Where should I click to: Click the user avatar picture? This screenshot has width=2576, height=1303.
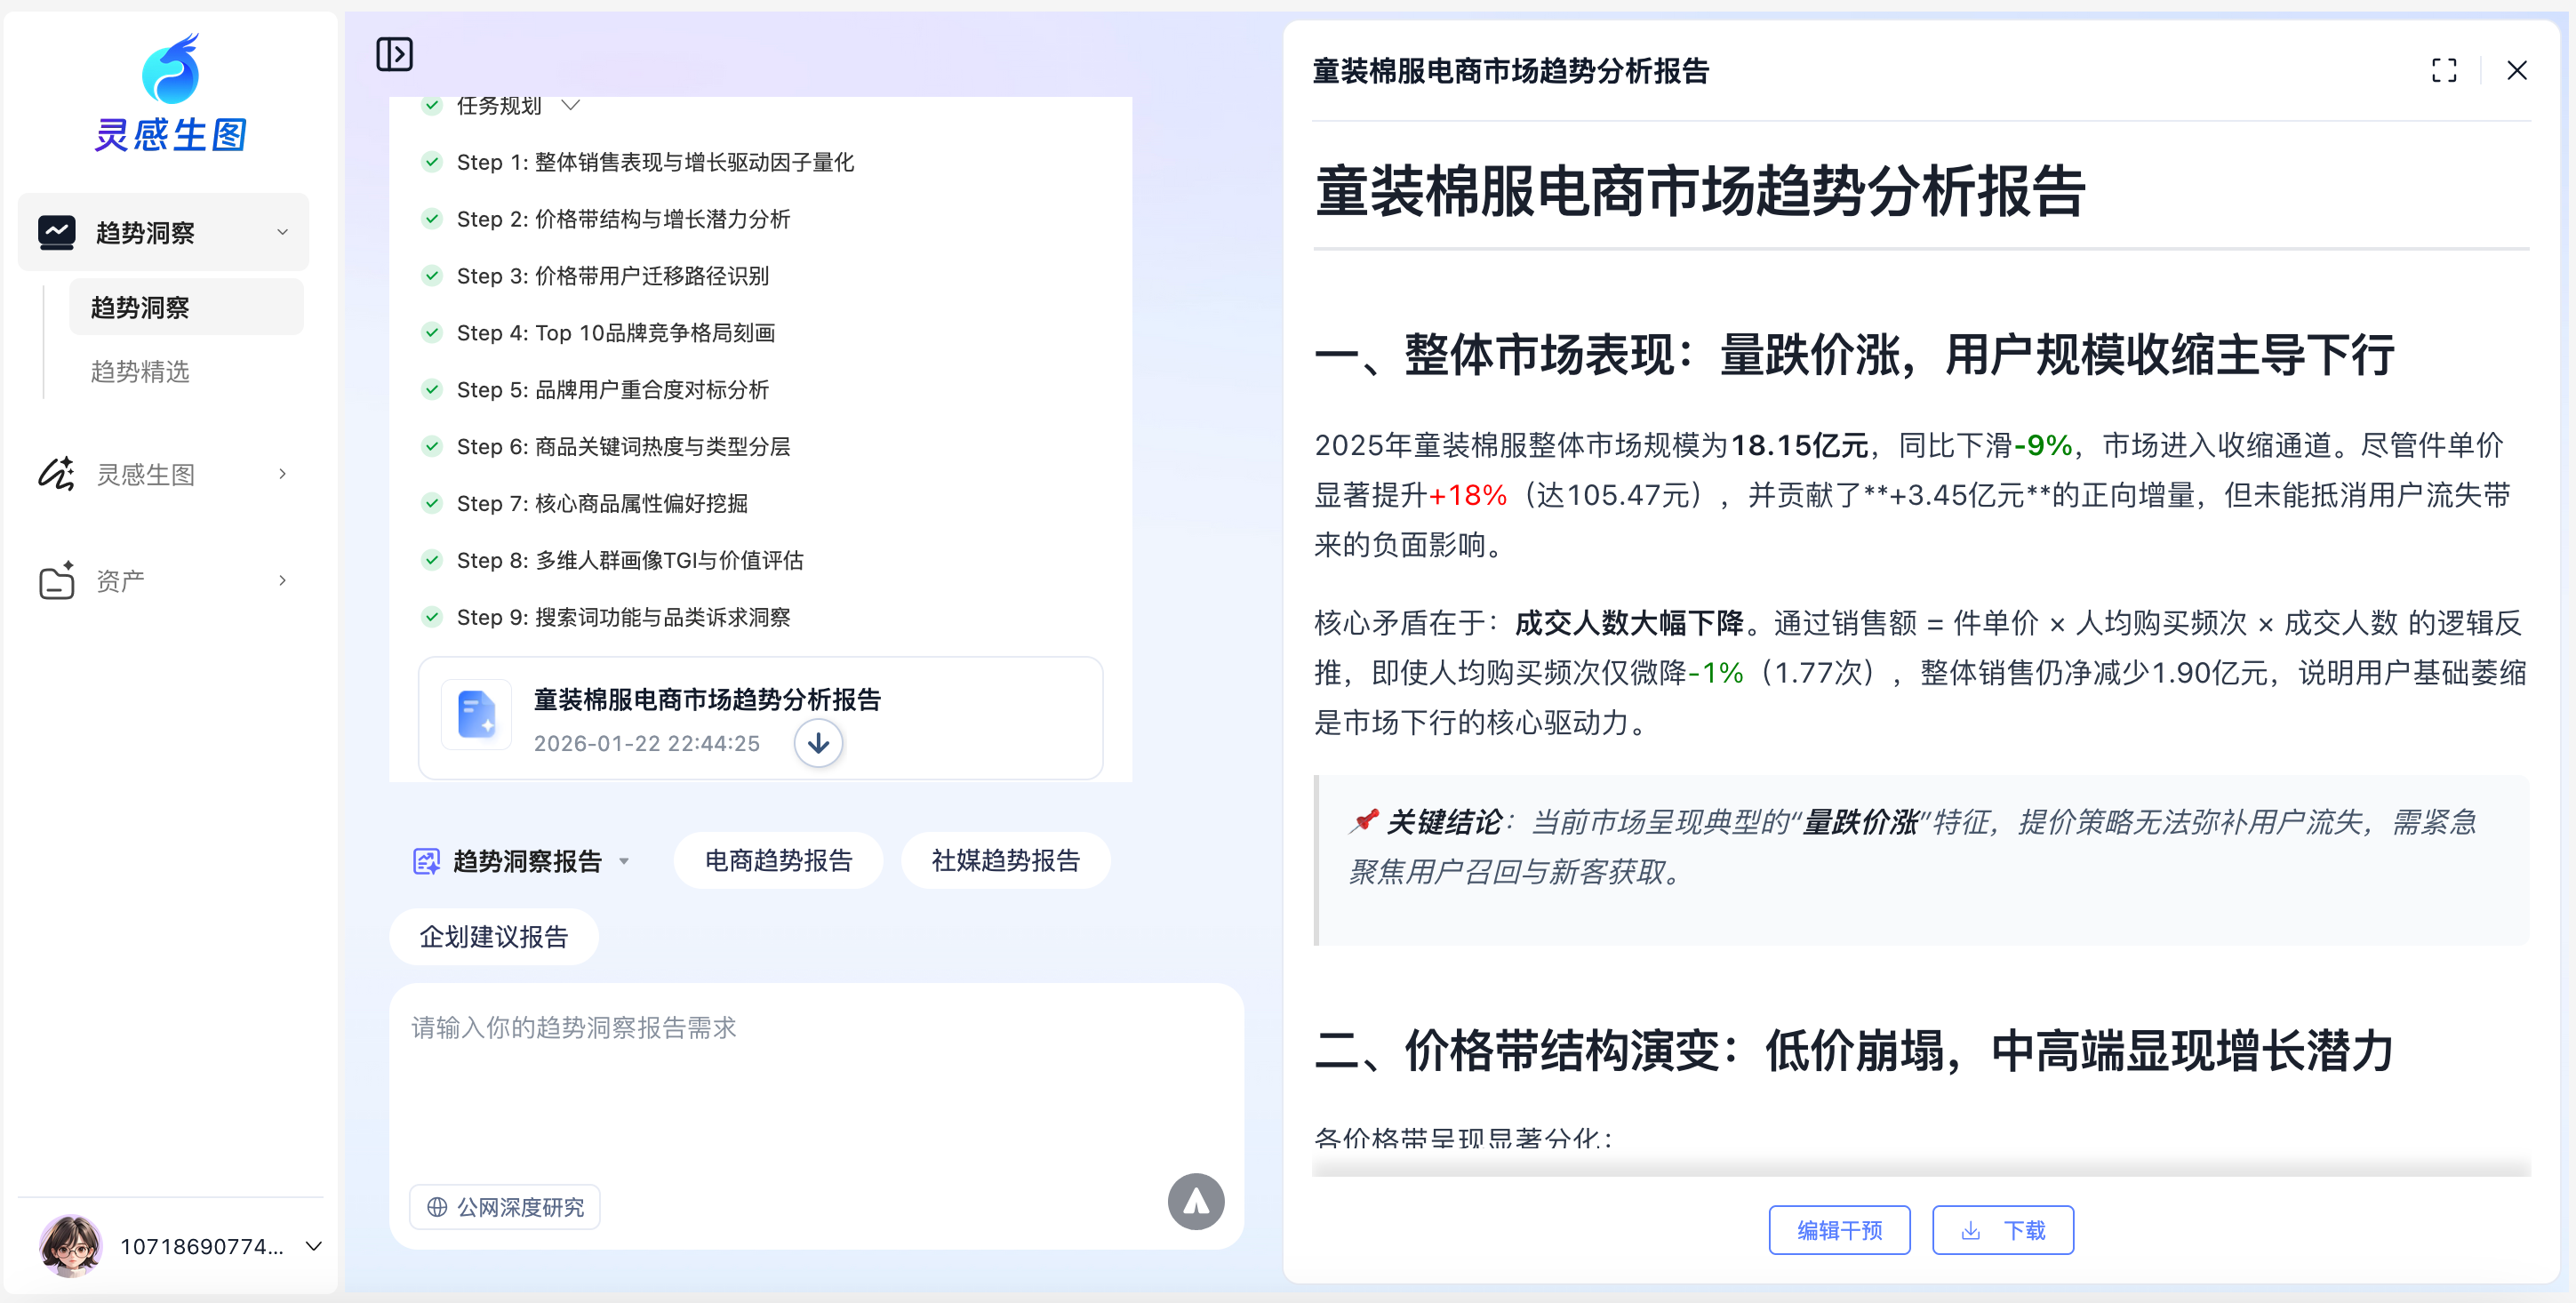point(70,1246)
